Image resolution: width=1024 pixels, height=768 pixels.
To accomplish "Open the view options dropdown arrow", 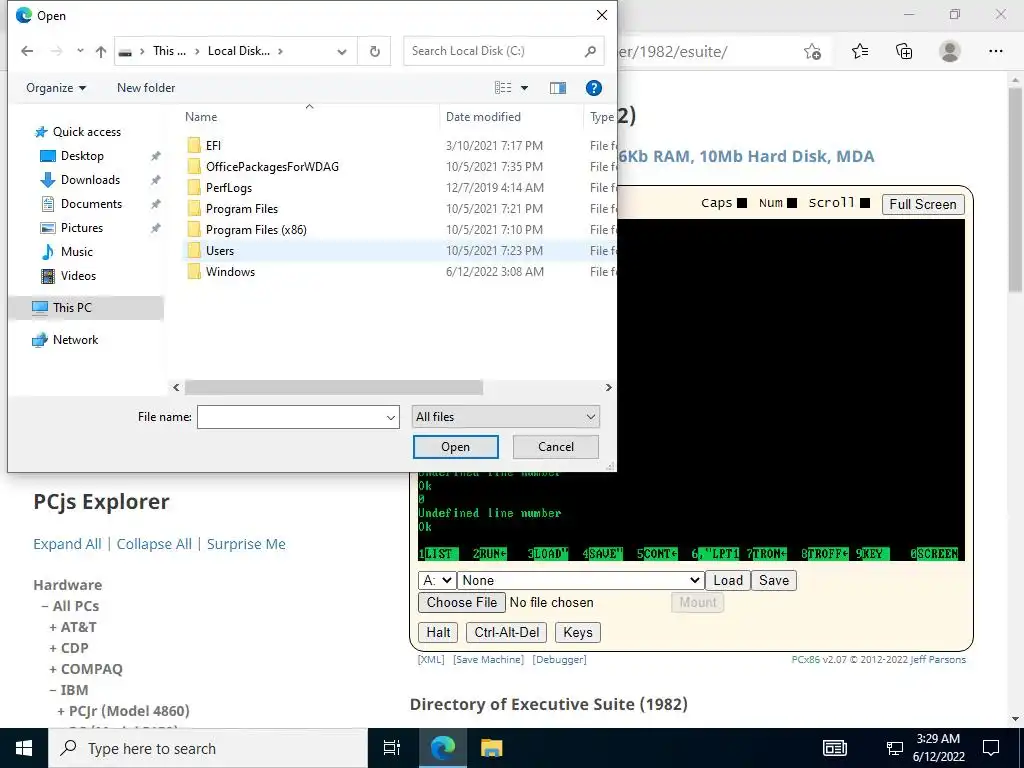I will (x=524, y=88).
